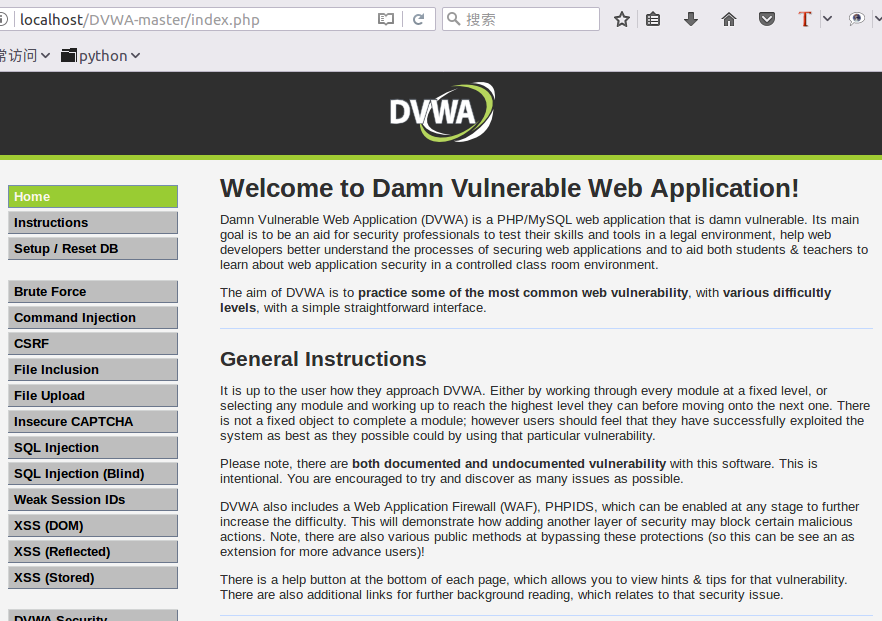Viewport: 882px width, 621px height.
Task: Expand the dropdown next to T icon
Action: [x=827, y=19]
